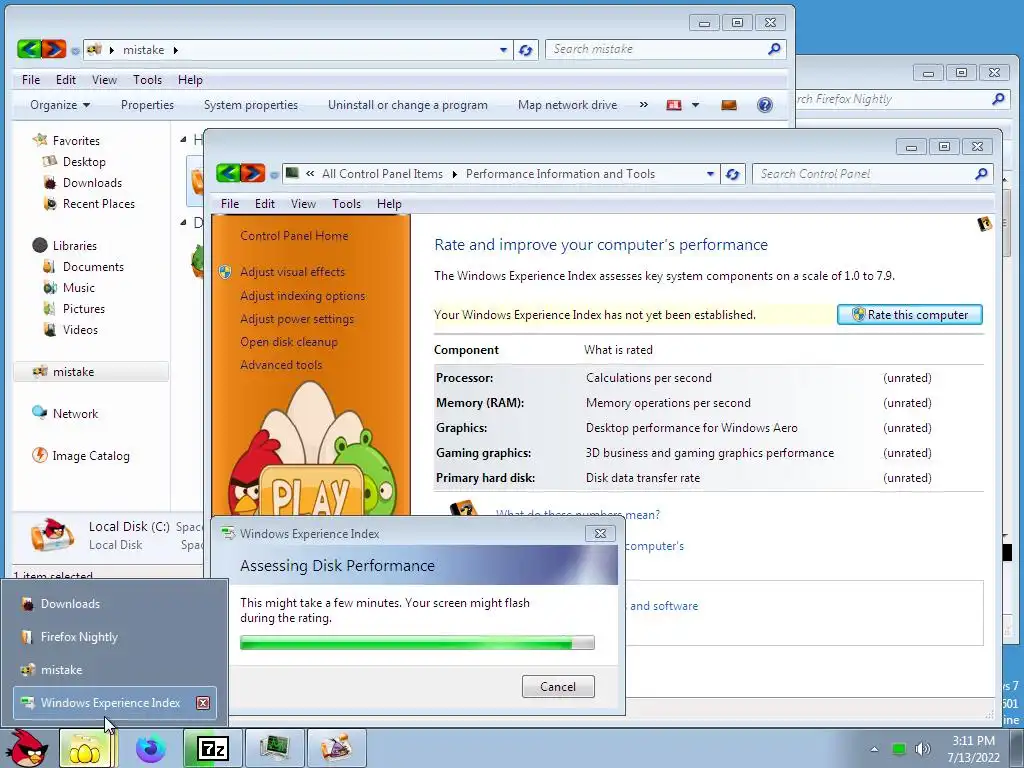Launch Firefox Nightly from the taskbar
This screenshot has width=1024, height=768.
point(151,748)
